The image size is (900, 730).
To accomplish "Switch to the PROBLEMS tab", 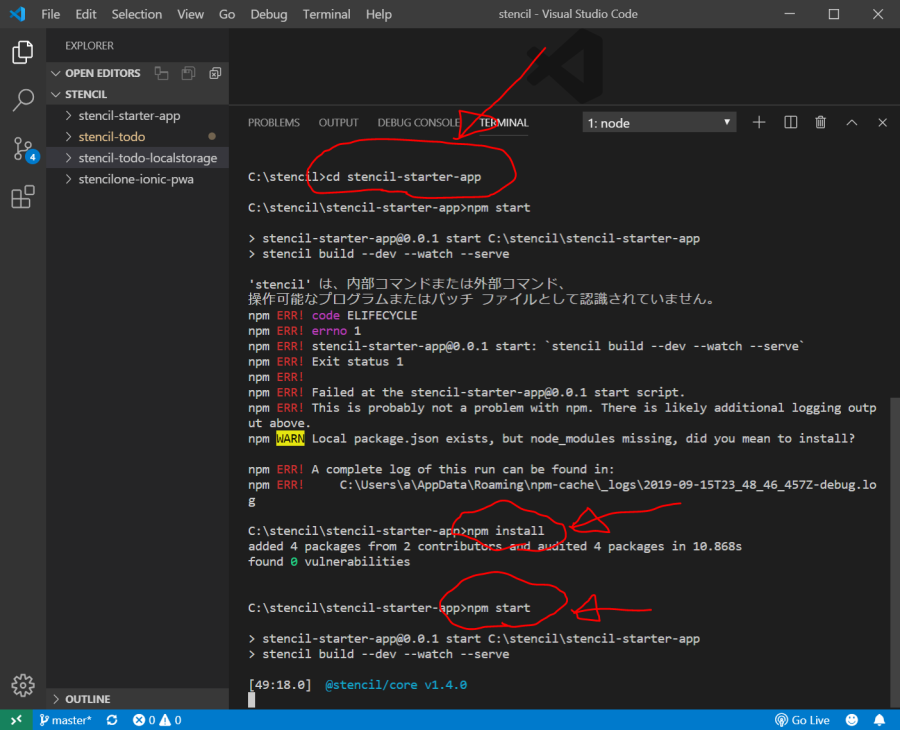I will [273, 122].
